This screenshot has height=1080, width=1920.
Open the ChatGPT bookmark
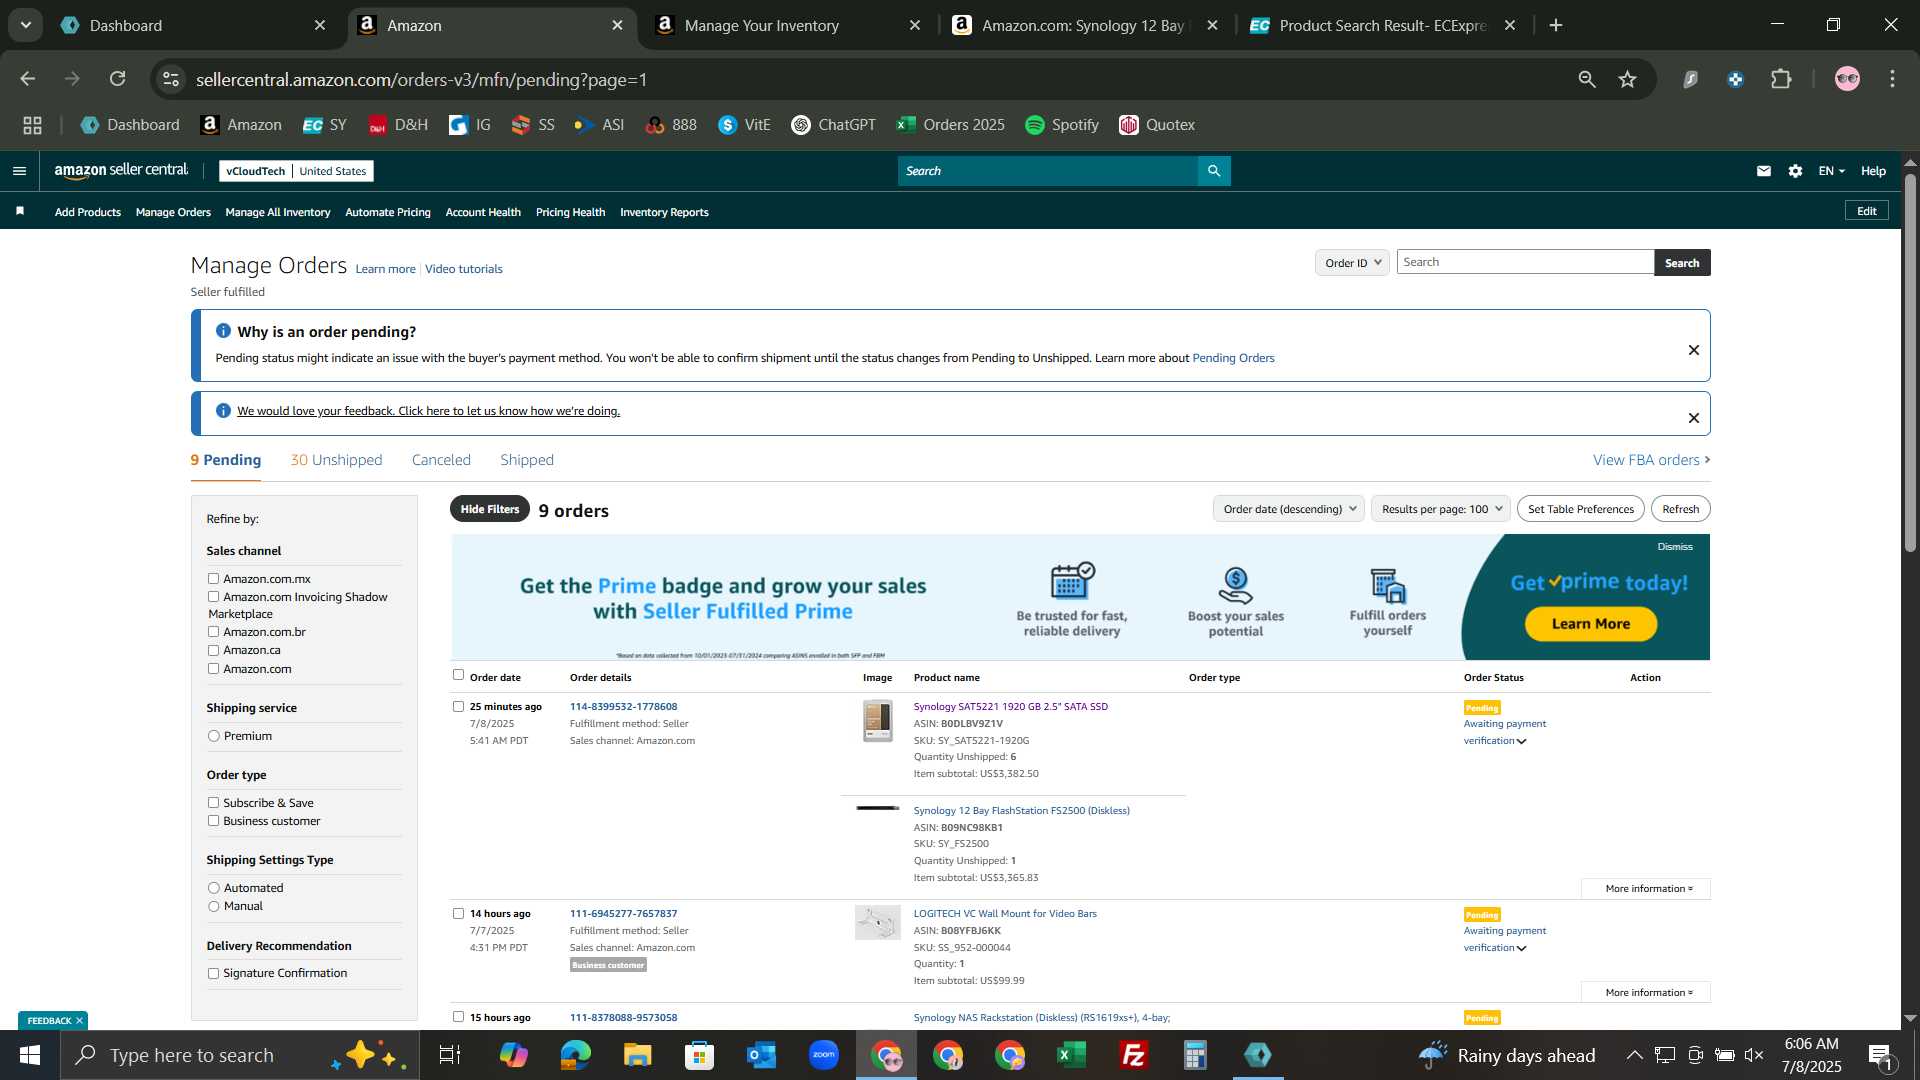(833, 125)
